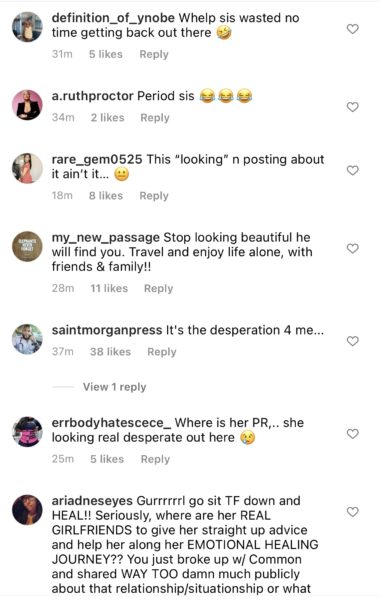This screenshot has width=380, height=600.
Task: Reply to errbodyhatescece_'s comment
Action: tap(155, 459)
